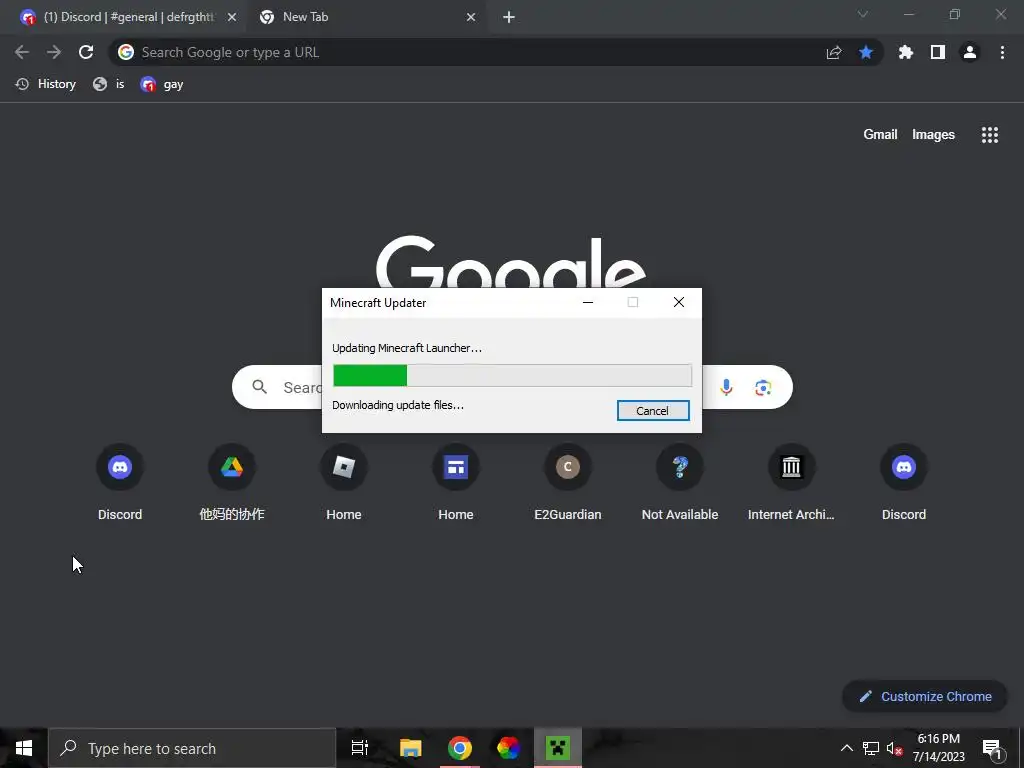
Task: Search by image with Google Lens
Action: click(x=763, y=387)
